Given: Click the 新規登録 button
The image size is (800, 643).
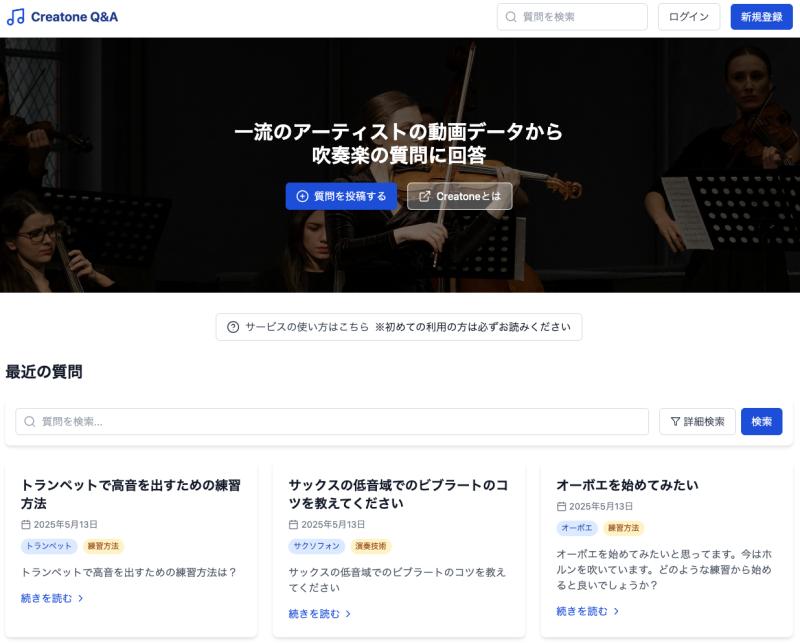Looking at the screenshot, I should click(761, 17).
